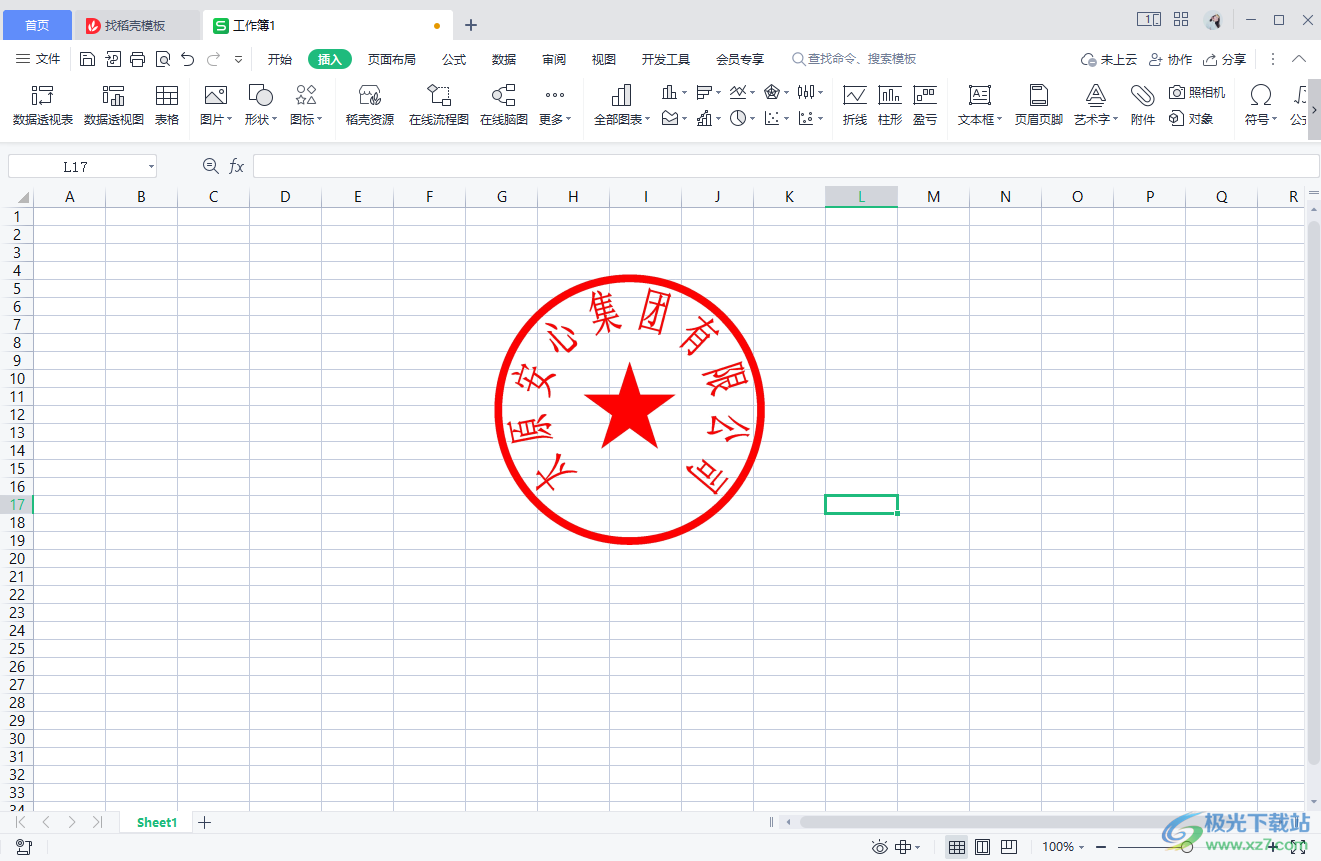This screenshot has height=861, width=1321.
Task: Expand the 更多 more dropdown
Action: click(555, 119)
